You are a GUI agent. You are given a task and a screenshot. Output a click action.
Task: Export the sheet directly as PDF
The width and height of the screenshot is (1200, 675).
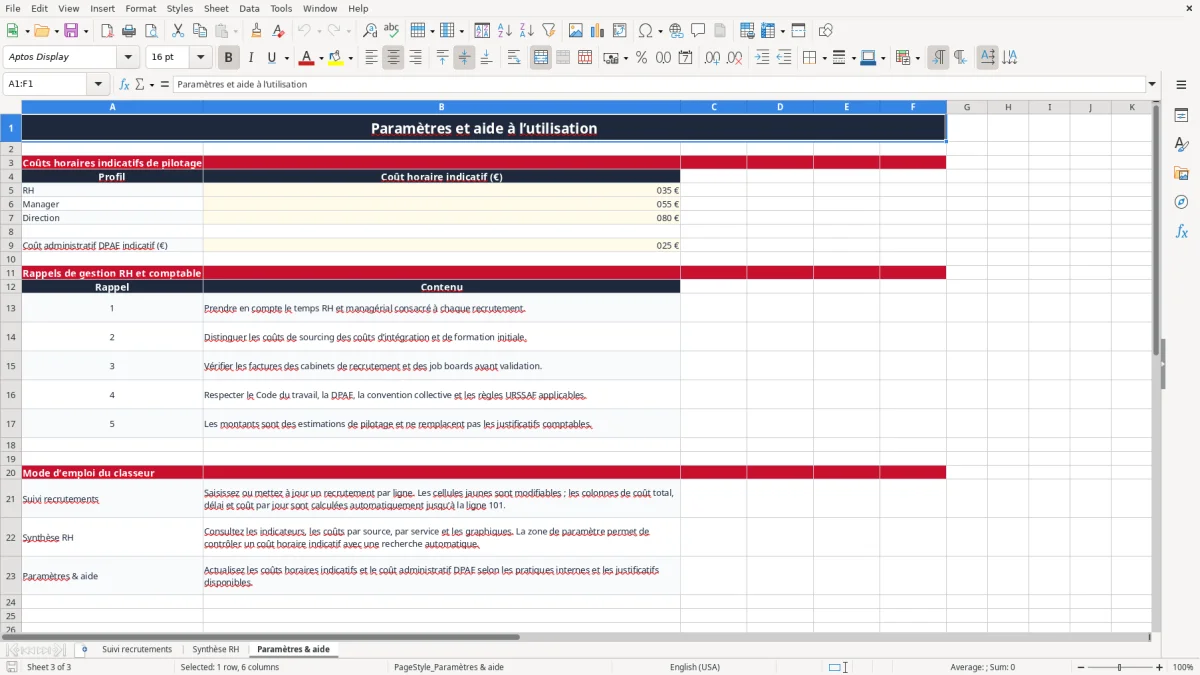pyautogui.click(x=107, y=31)
